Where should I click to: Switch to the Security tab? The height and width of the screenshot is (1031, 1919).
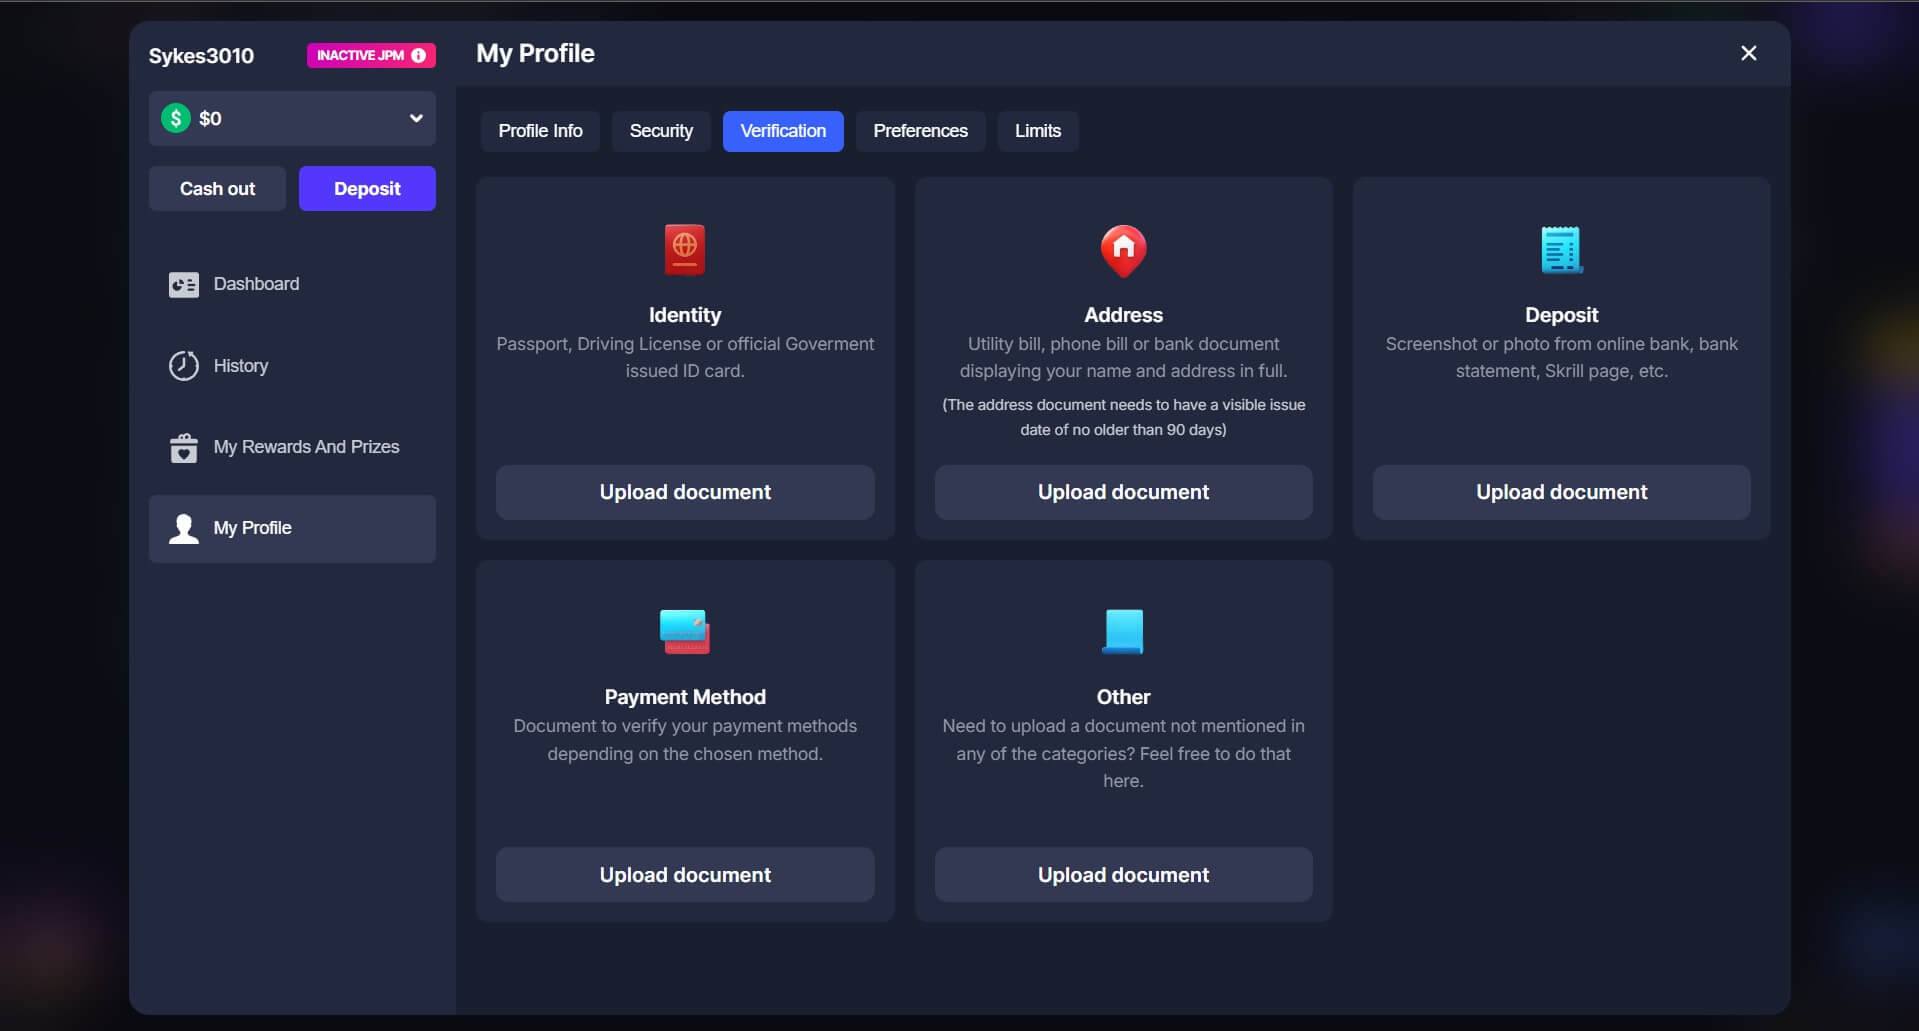pos(661,131)
